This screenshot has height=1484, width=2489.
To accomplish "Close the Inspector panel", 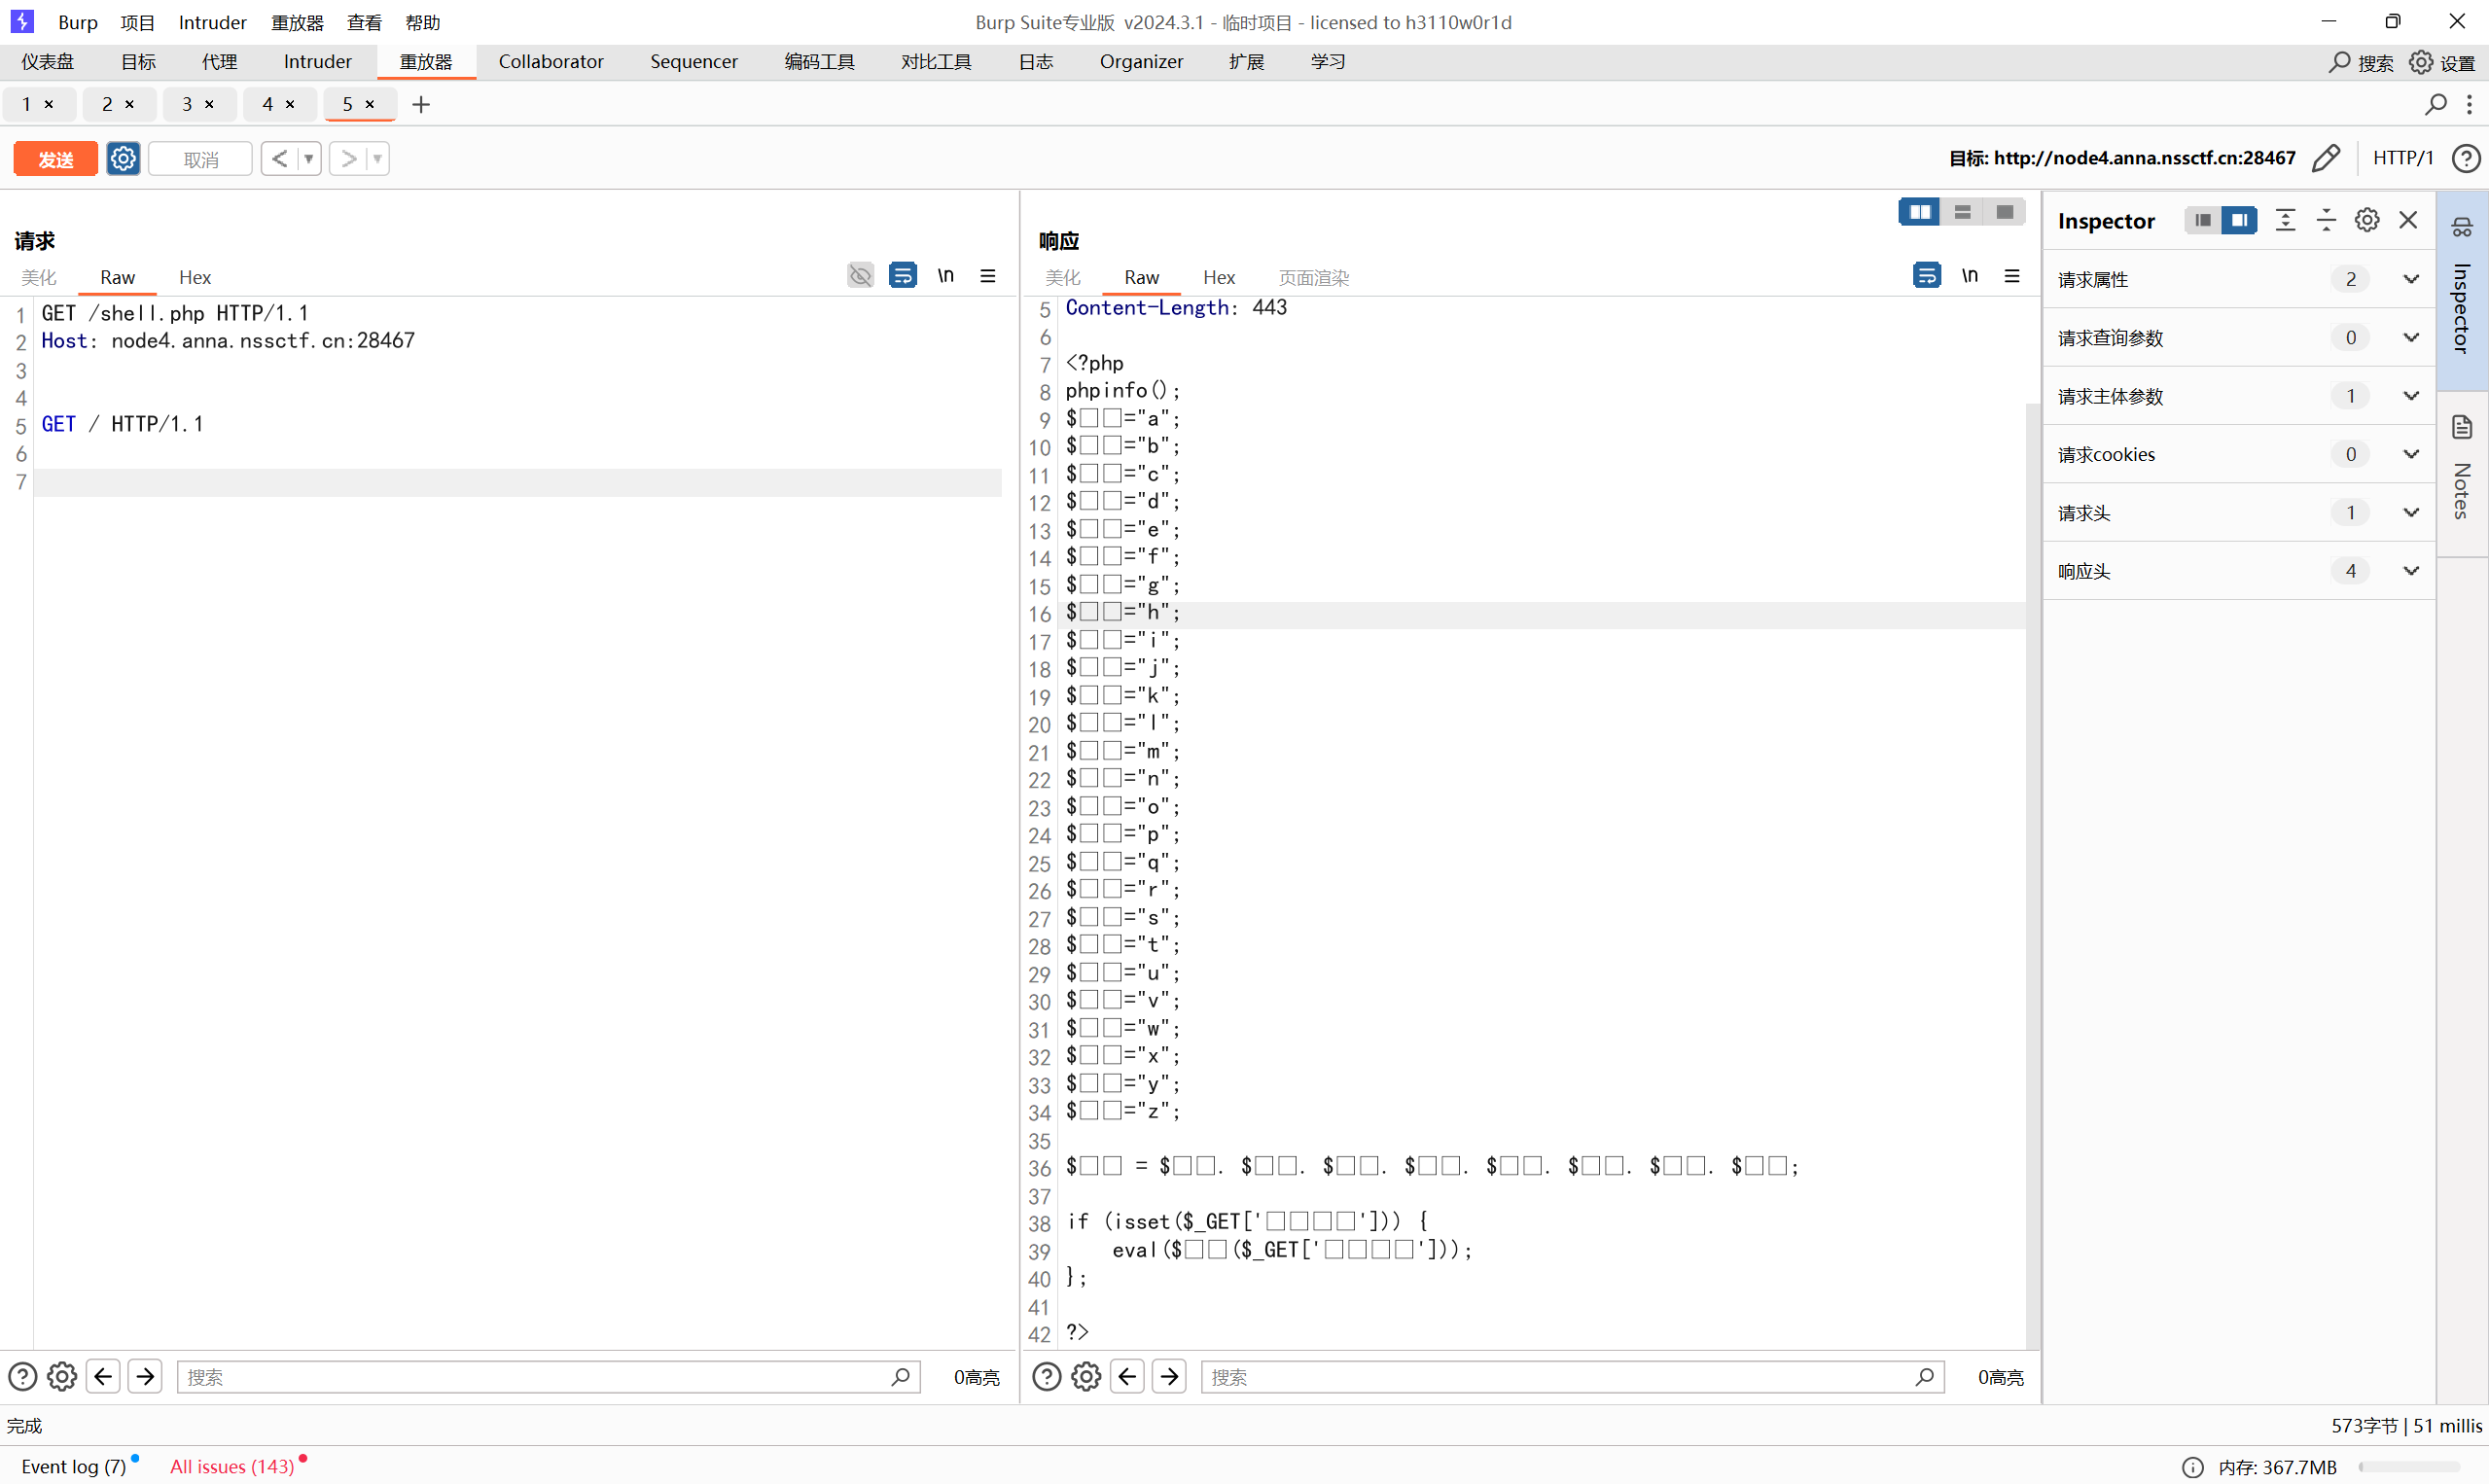I will click(x=2408, y=220).
